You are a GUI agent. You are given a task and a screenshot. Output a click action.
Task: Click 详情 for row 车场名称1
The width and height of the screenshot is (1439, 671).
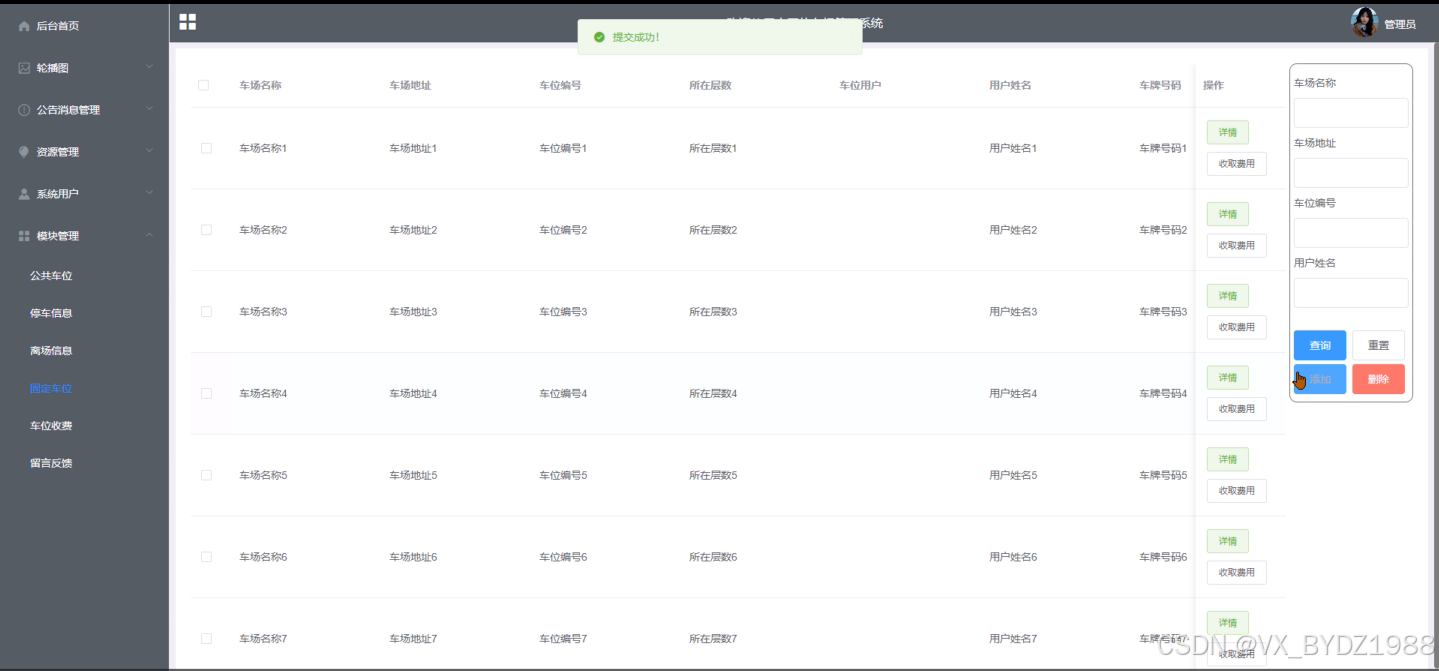[1228, 132]
